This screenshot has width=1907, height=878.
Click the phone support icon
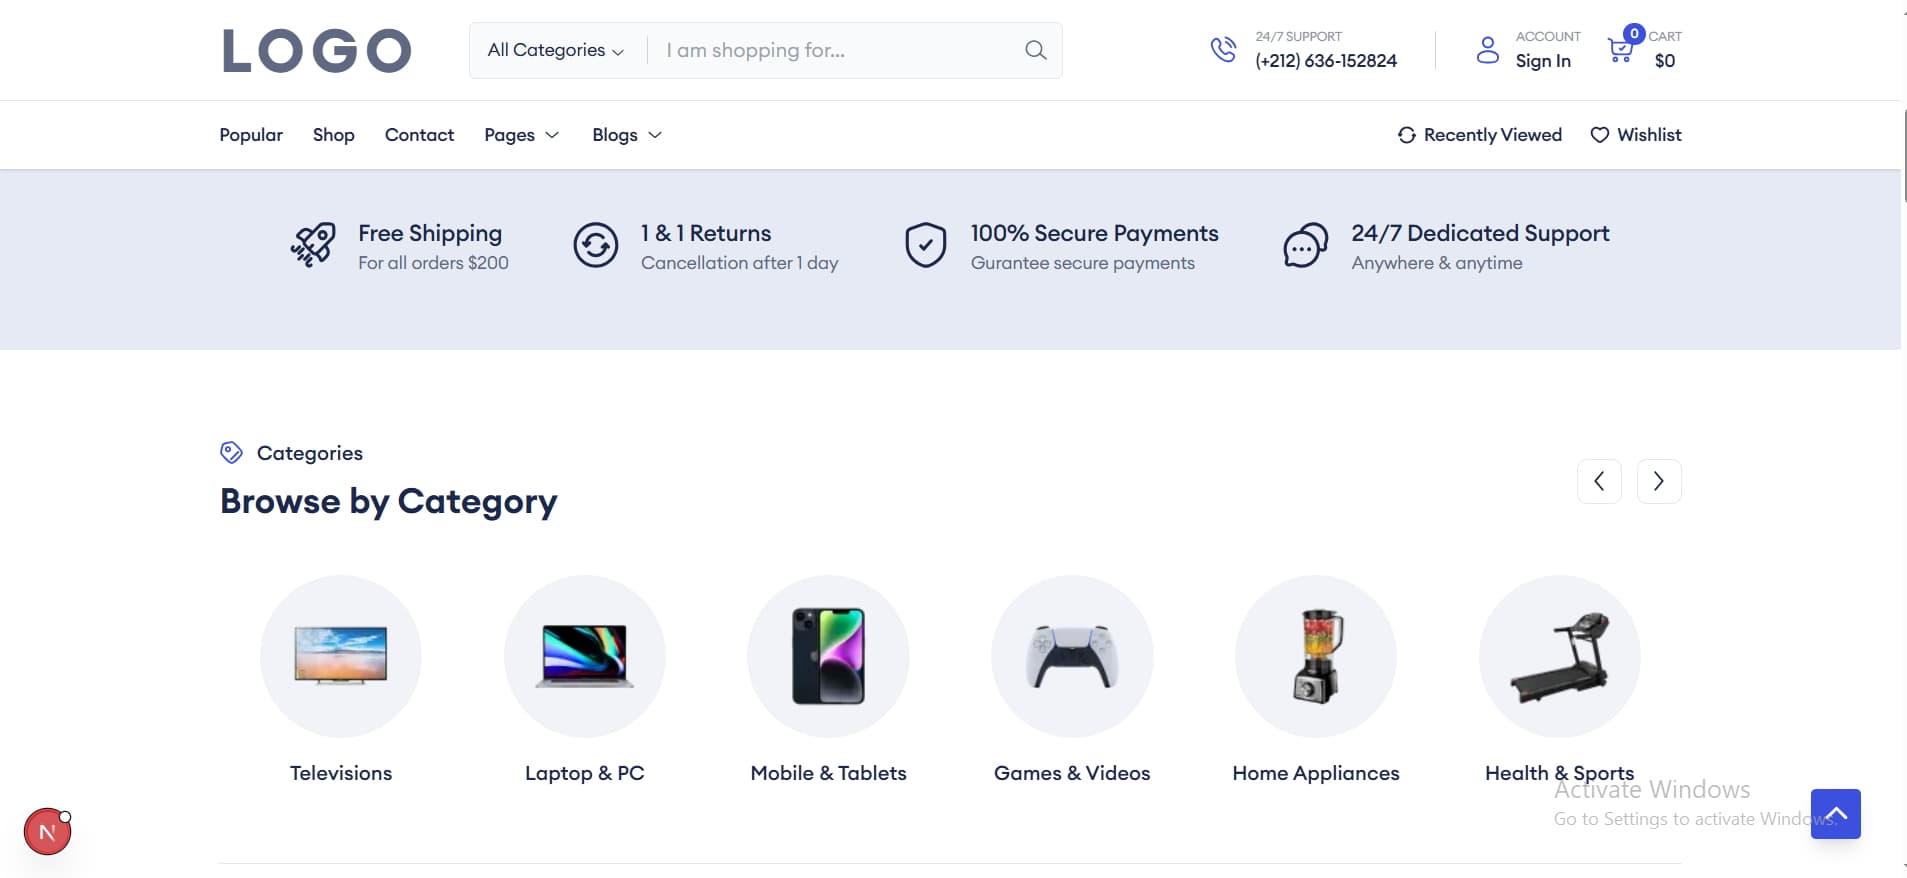click(1223, 49)
